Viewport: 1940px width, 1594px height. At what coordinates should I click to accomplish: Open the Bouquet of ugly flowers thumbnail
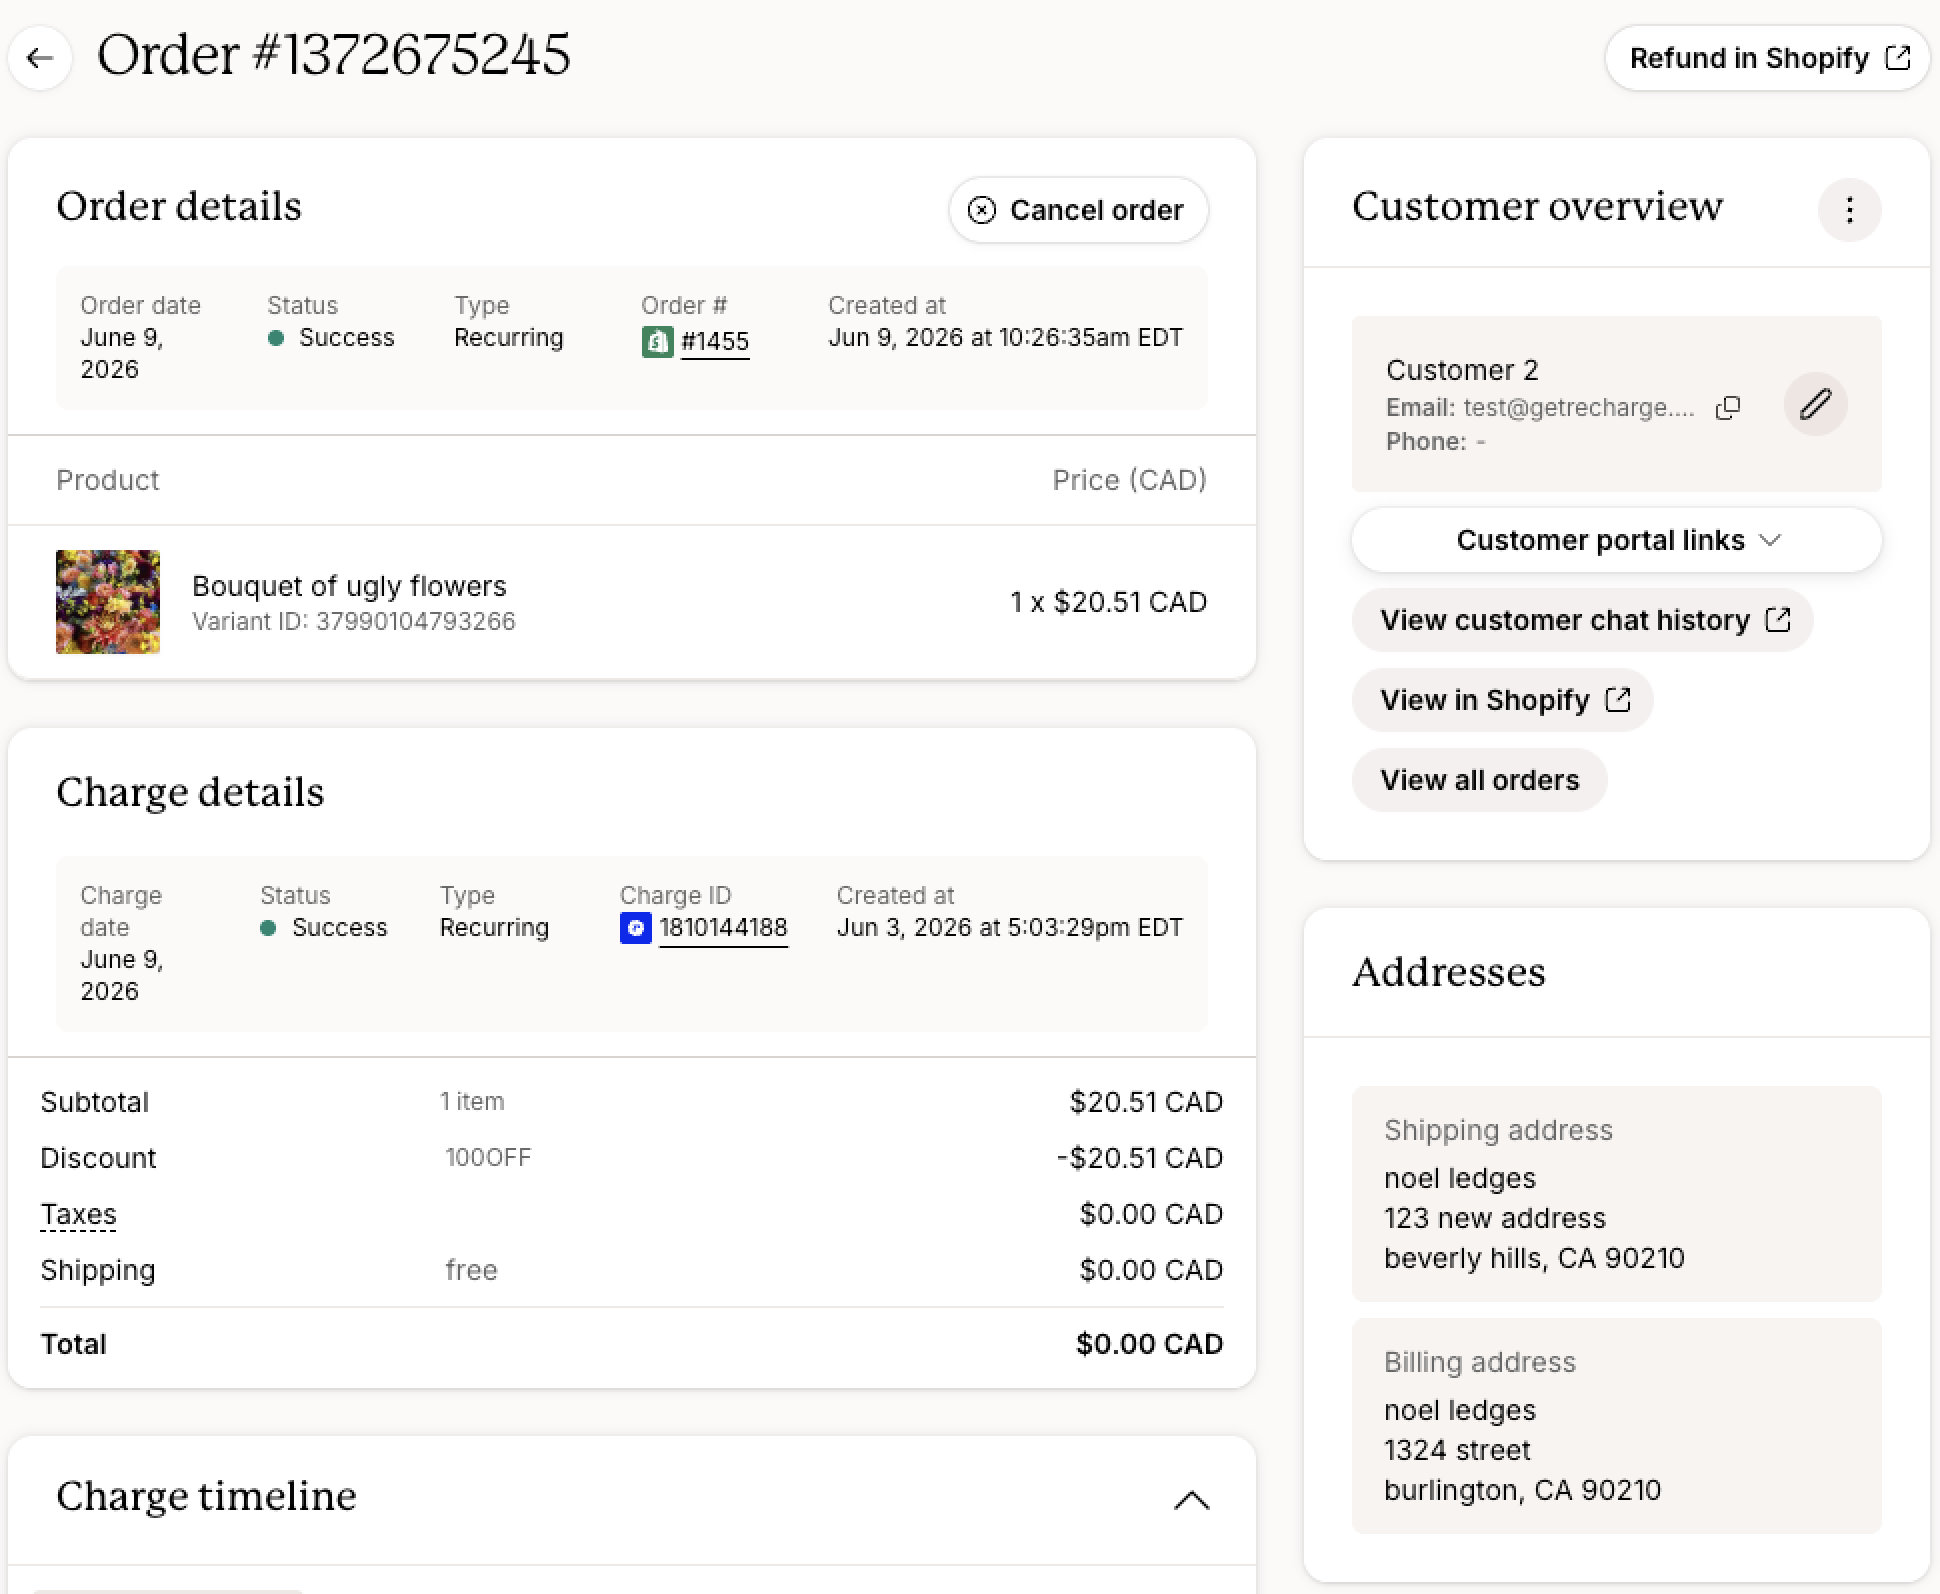tap(108, 602)
